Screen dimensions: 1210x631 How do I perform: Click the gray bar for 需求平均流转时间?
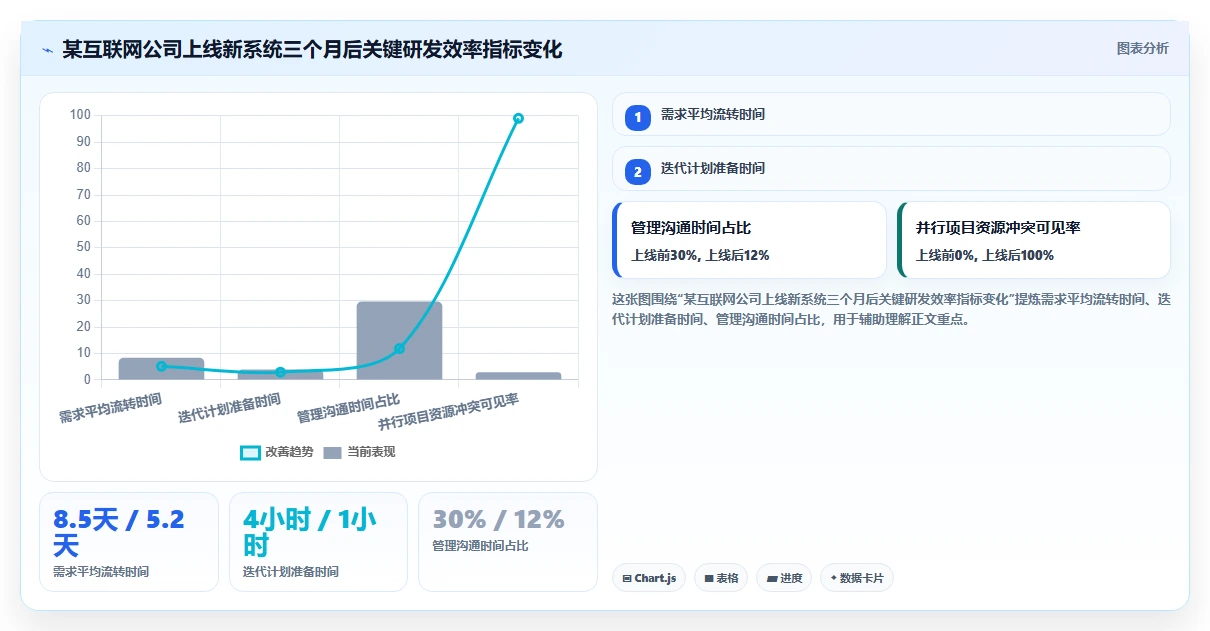pyautogui.click(x=161, y=368)
